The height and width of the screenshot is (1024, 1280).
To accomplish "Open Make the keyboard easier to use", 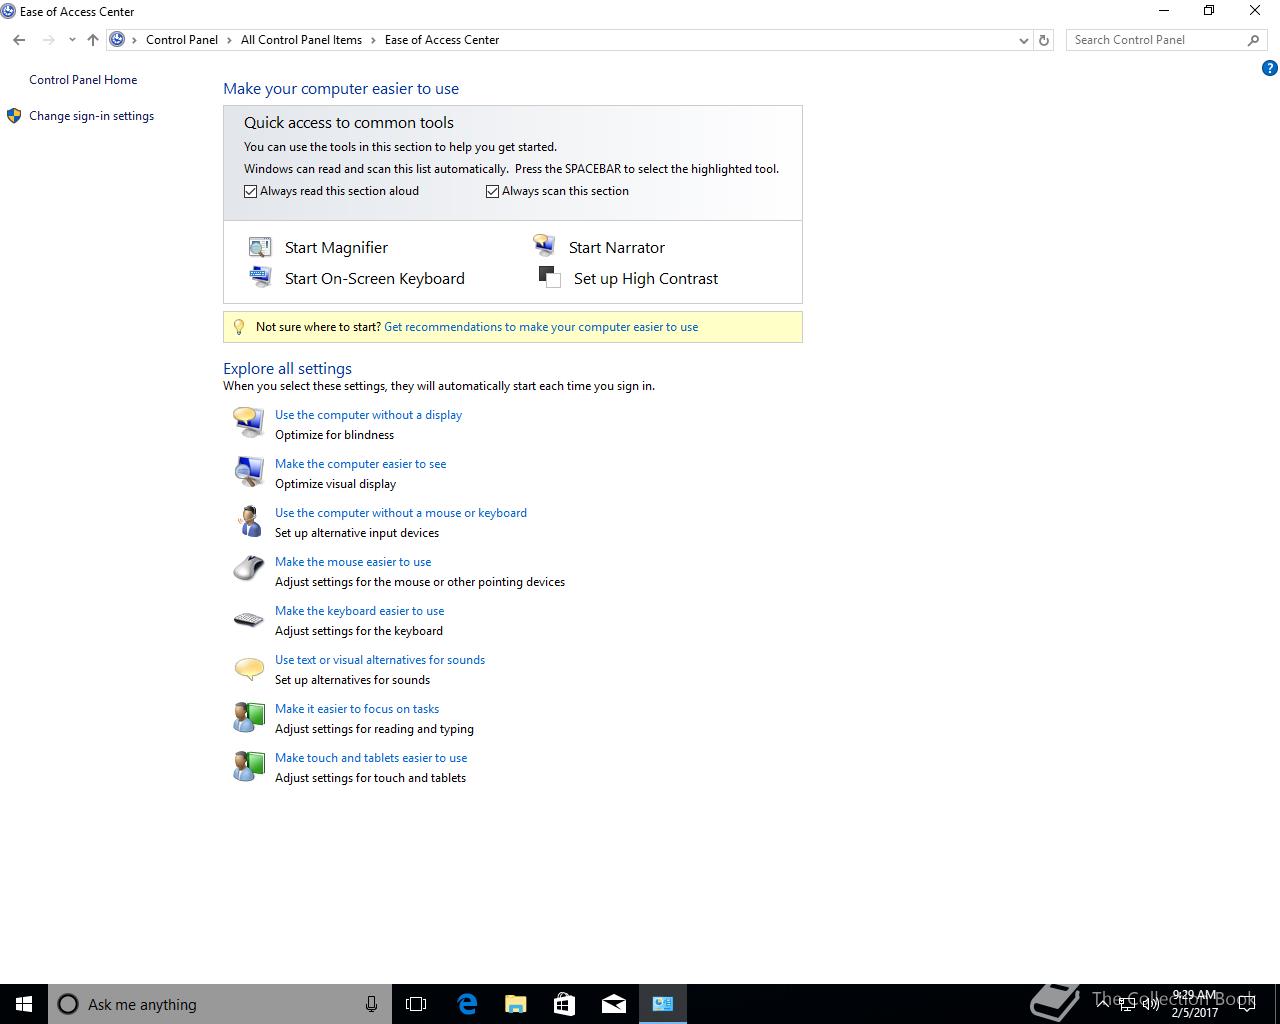I will [x=359, y=611].
